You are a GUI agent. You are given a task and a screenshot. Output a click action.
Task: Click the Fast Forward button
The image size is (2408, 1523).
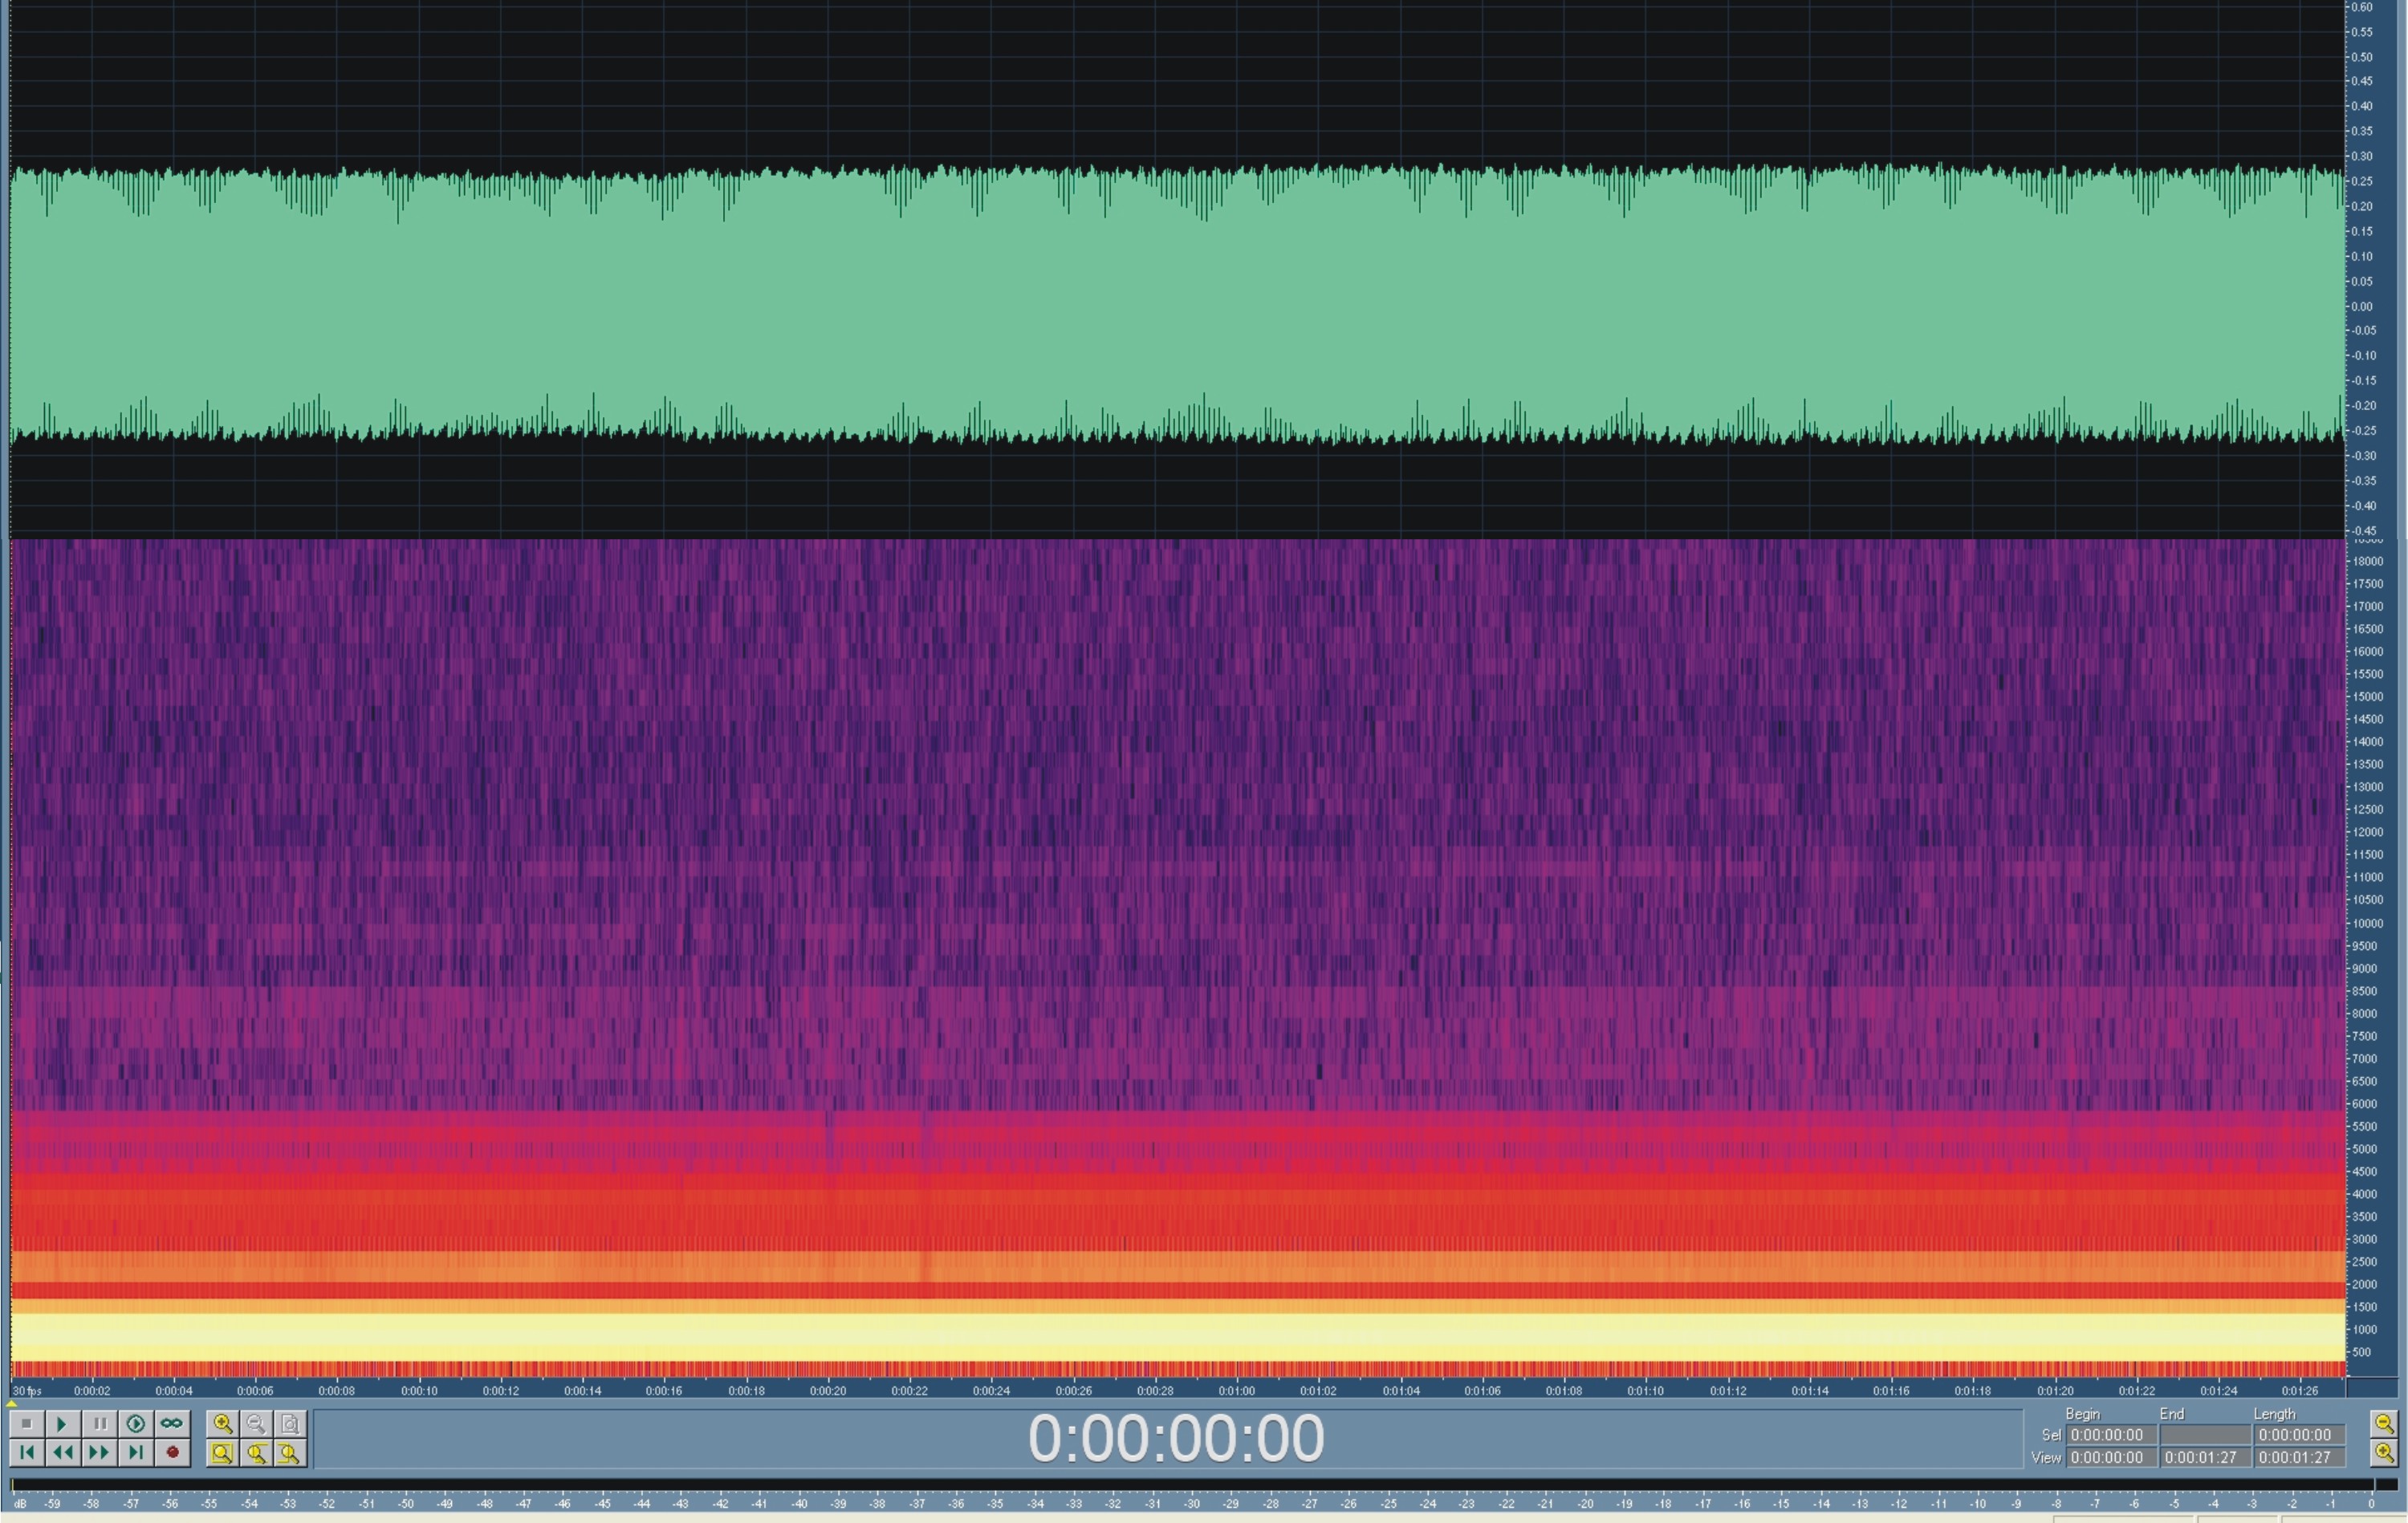pos(99,1452)
